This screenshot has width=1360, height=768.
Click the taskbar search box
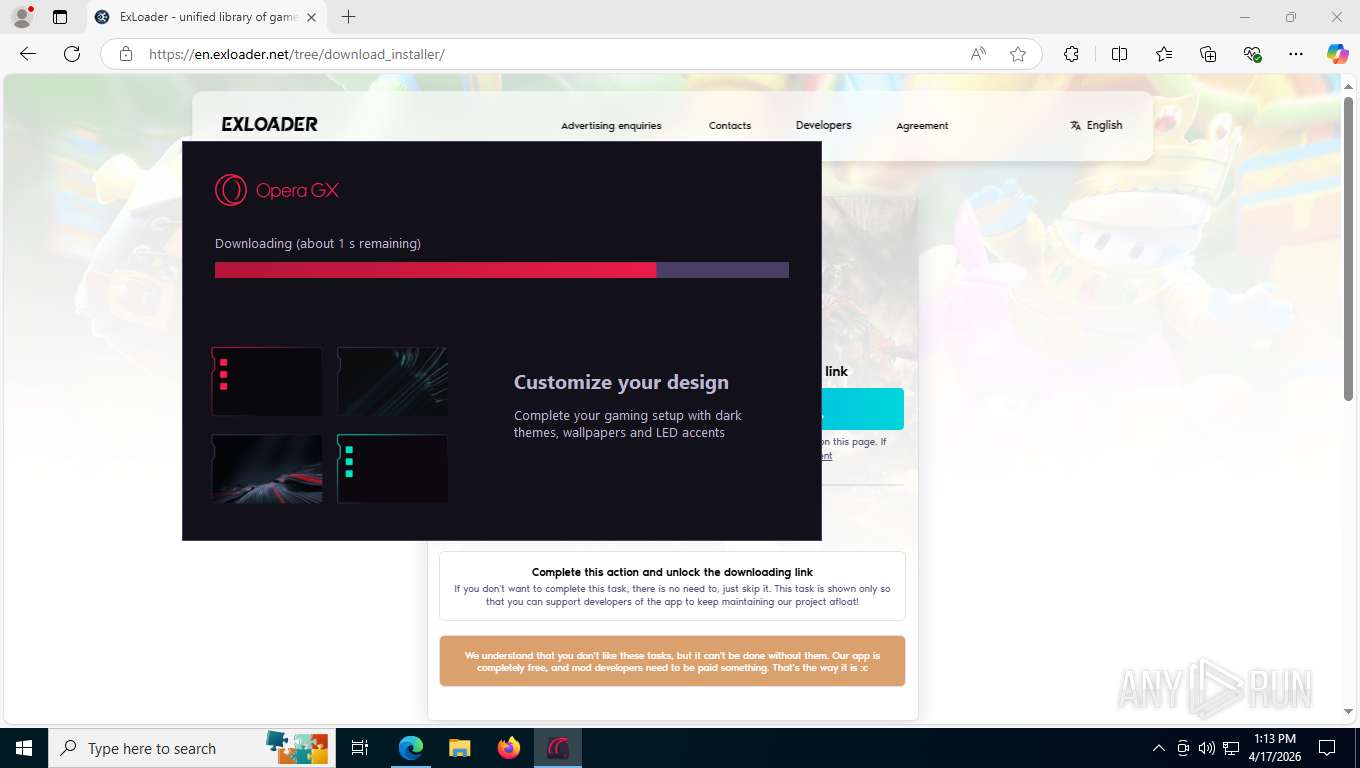(x=192, y=748)
